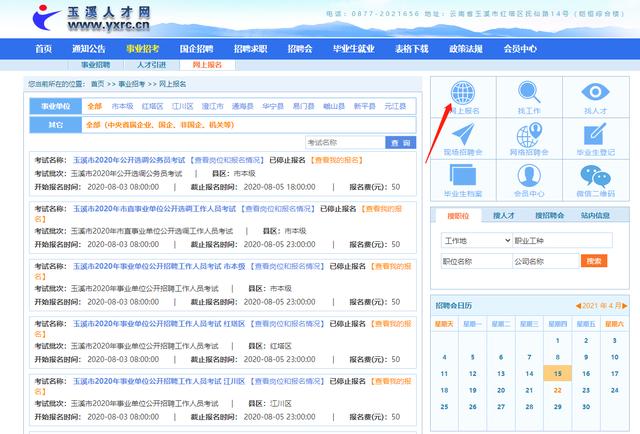Open 首页 in the main navigation

point(43,49)
